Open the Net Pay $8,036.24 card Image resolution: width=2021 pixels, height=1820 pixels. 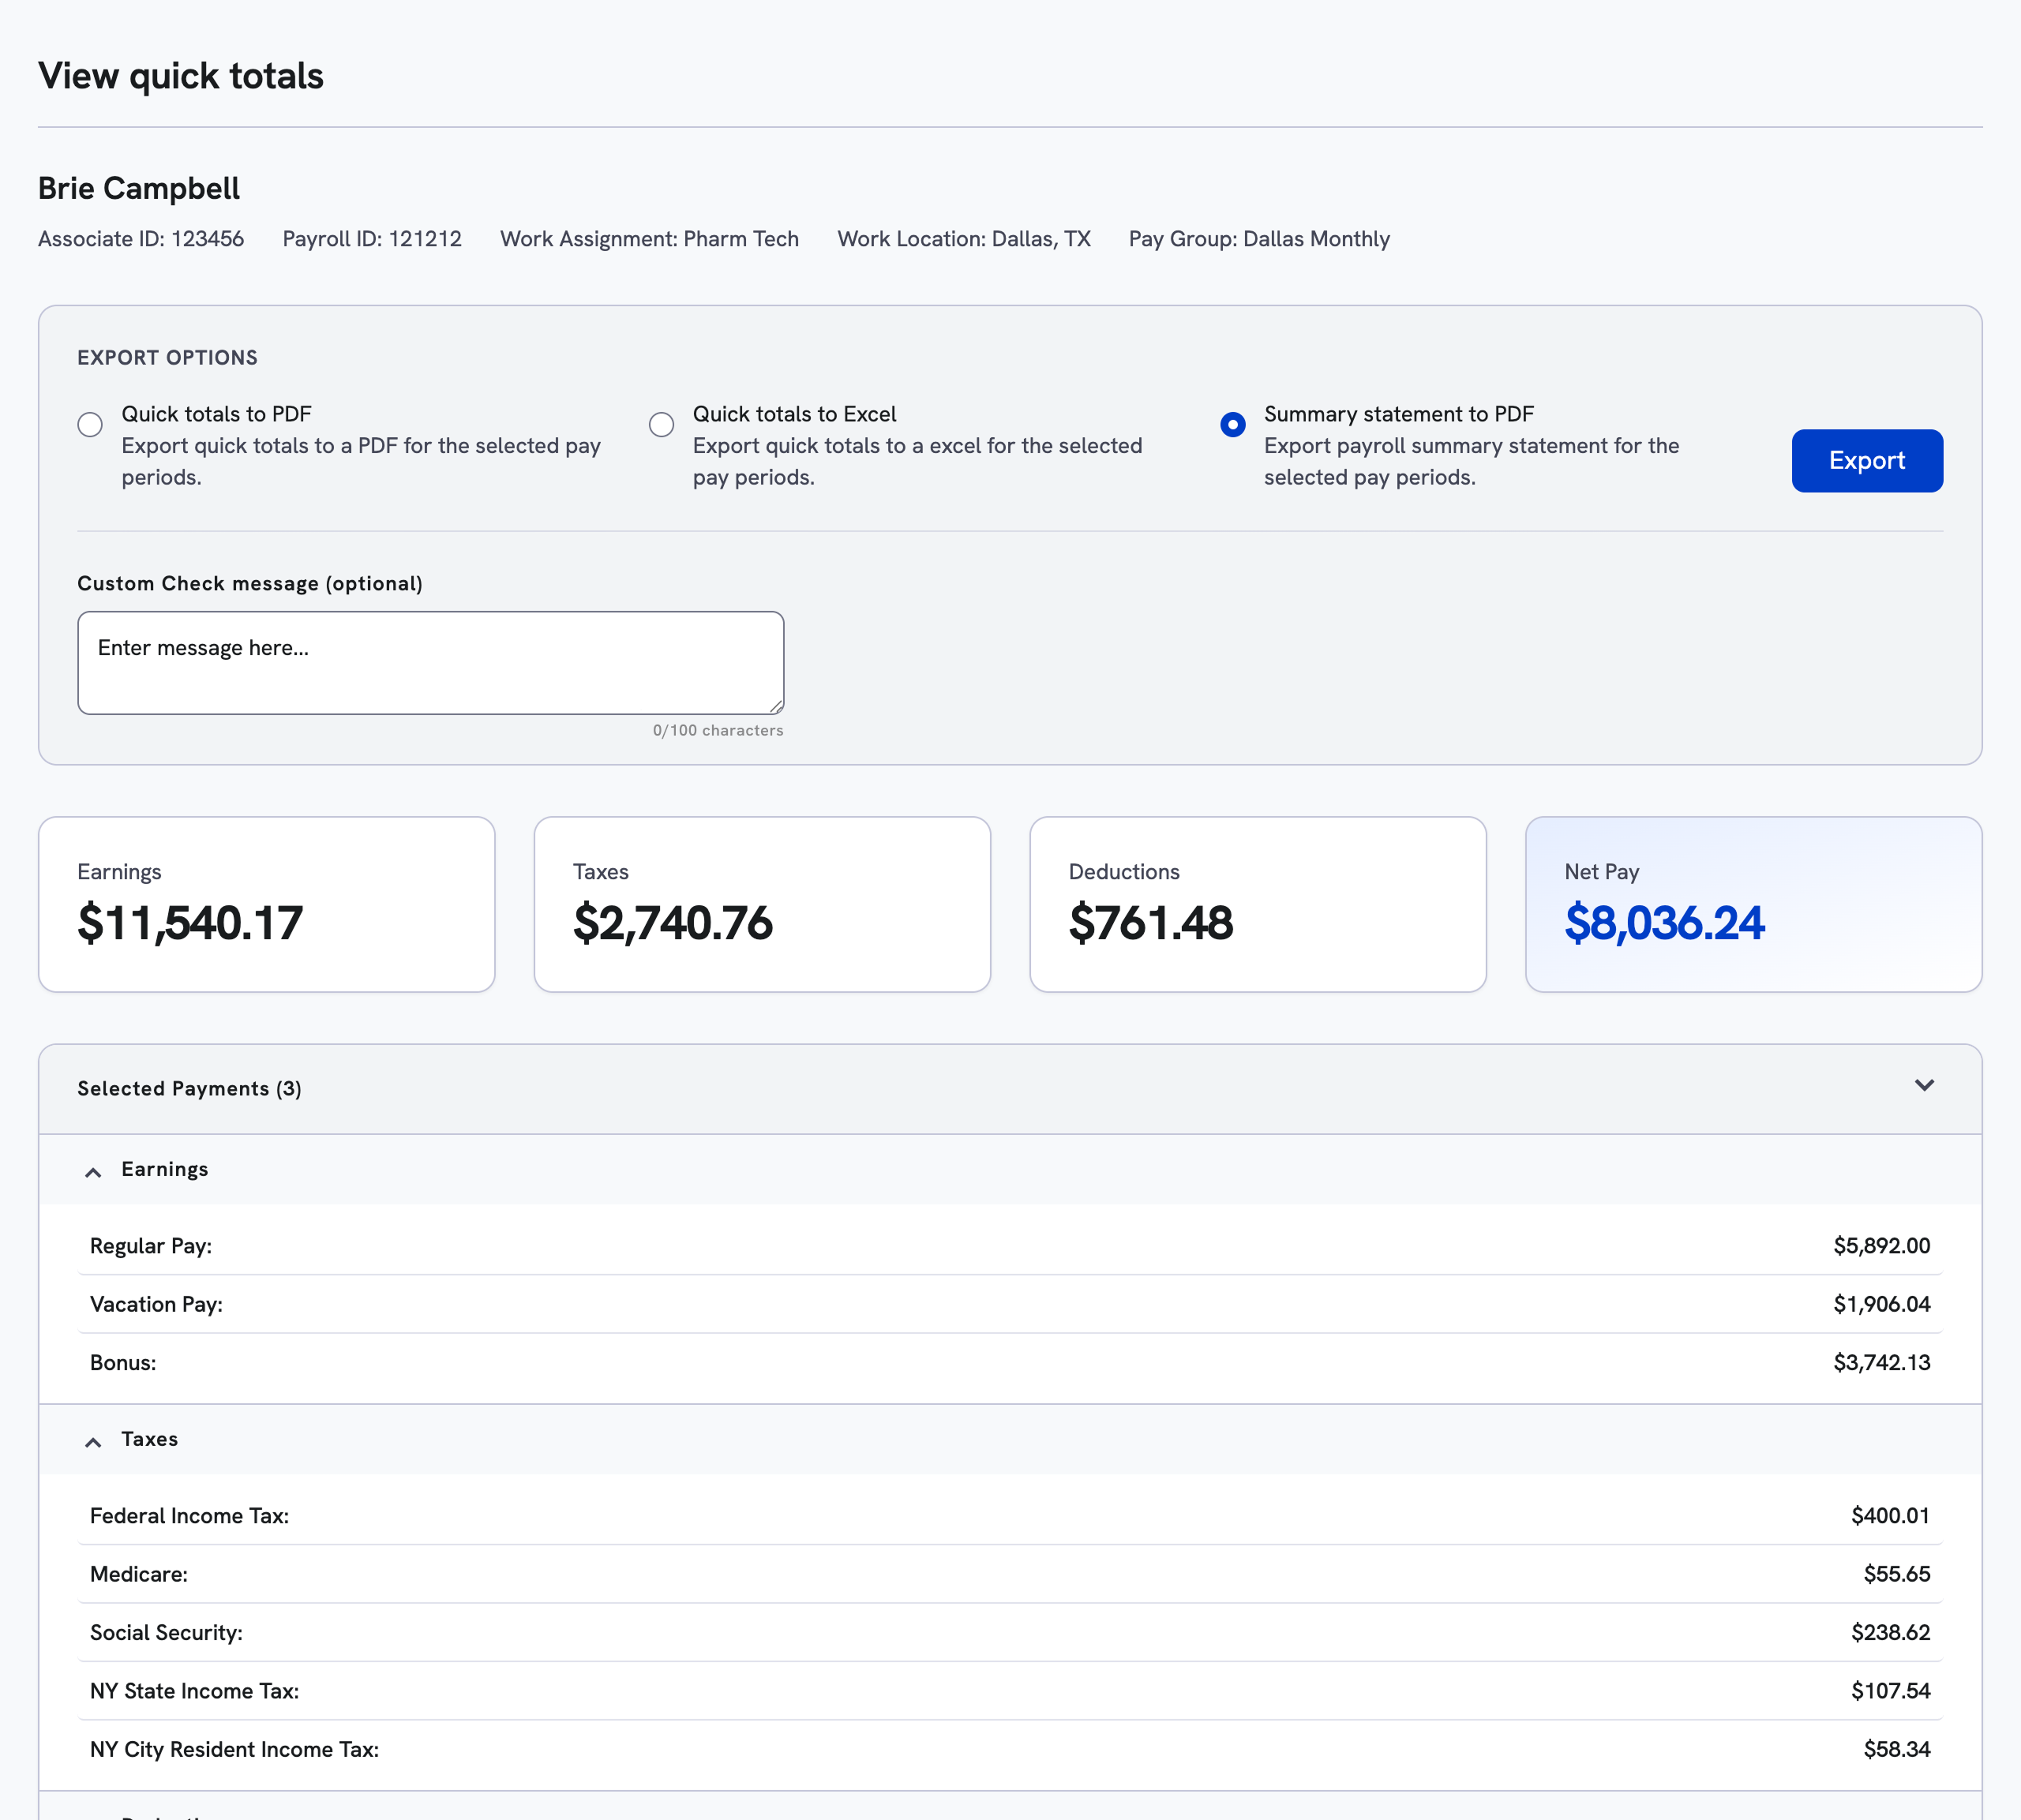[x=1753, y=904]
